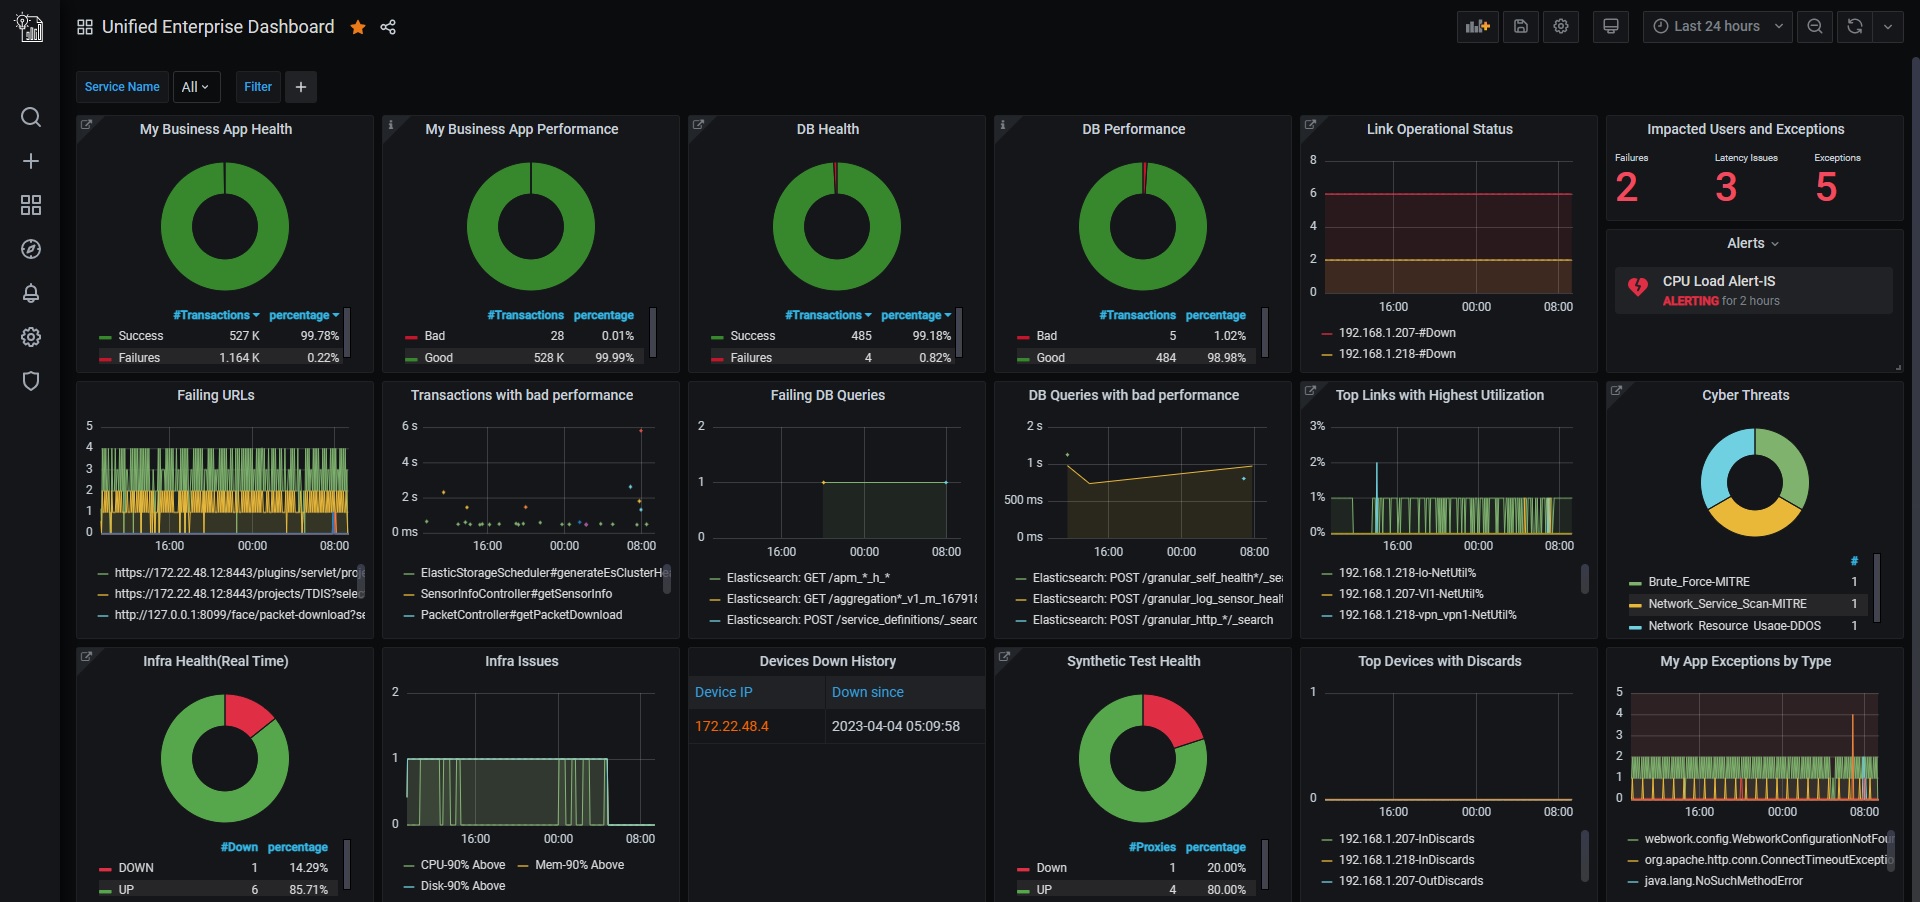Expand the Alerts panel title menu

coord(1753,243)
